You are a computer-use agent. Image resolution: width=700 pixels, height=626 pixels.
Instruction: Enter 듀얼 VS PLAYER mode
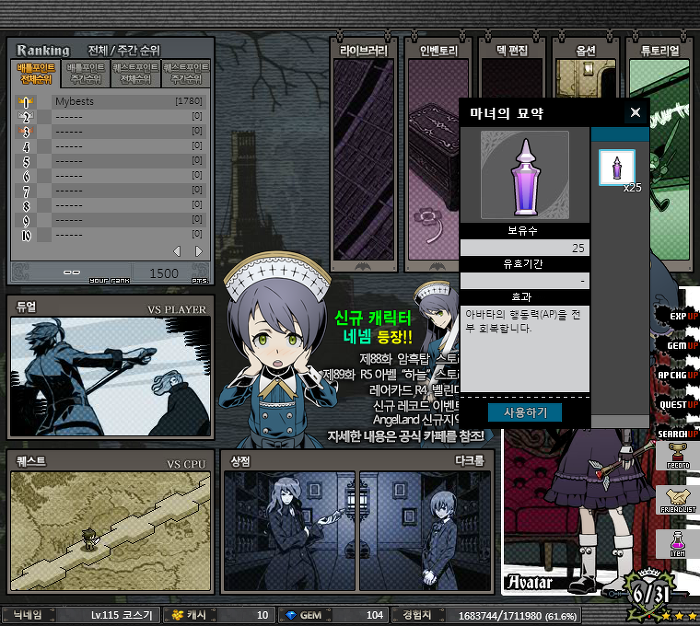pos(110,367)
